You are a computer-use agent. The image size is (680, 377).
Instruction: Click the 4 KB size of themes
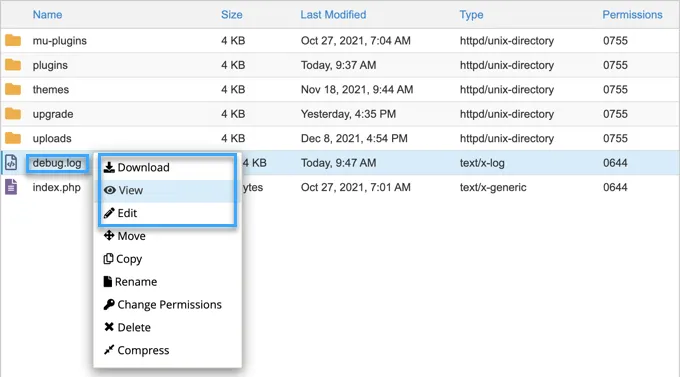[x=233, y=89]
